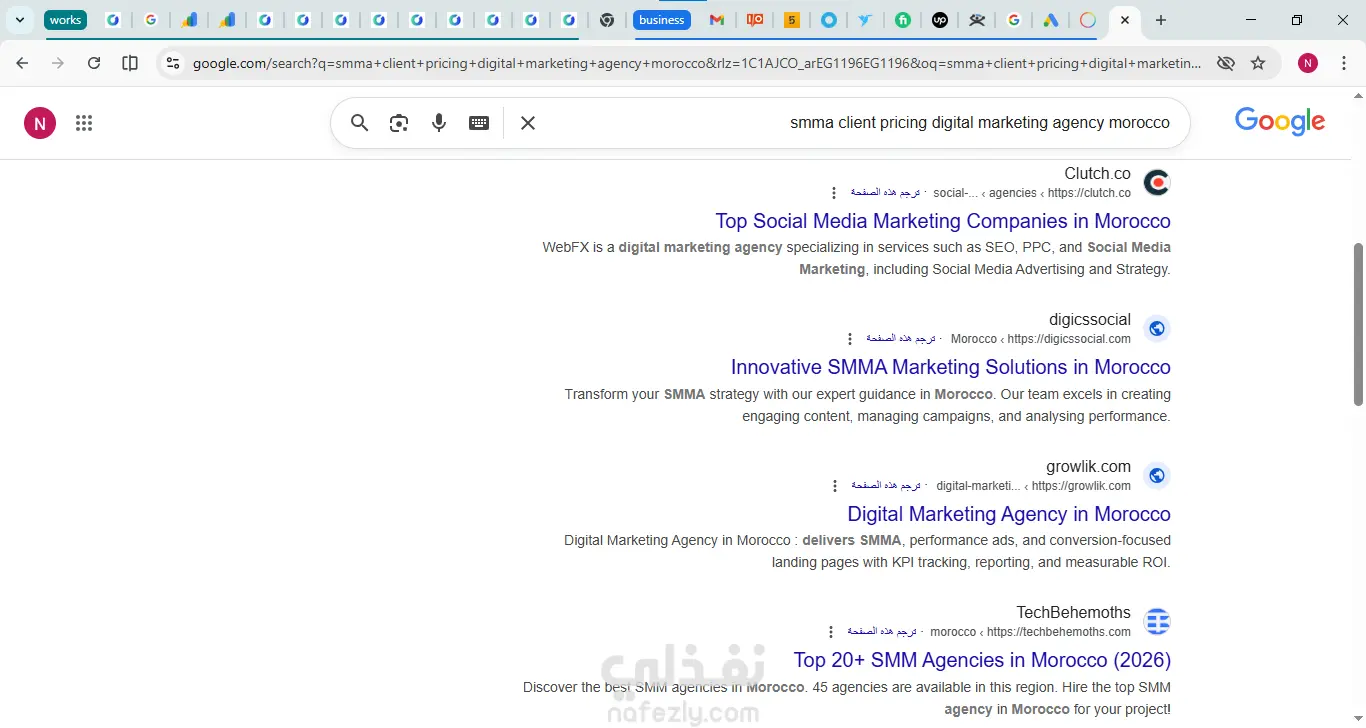Screen dimensions: 1366x728
Task: Open 'Top 20+ SMM Agencies in Morocco (2026)'
Action: [982, 660]
